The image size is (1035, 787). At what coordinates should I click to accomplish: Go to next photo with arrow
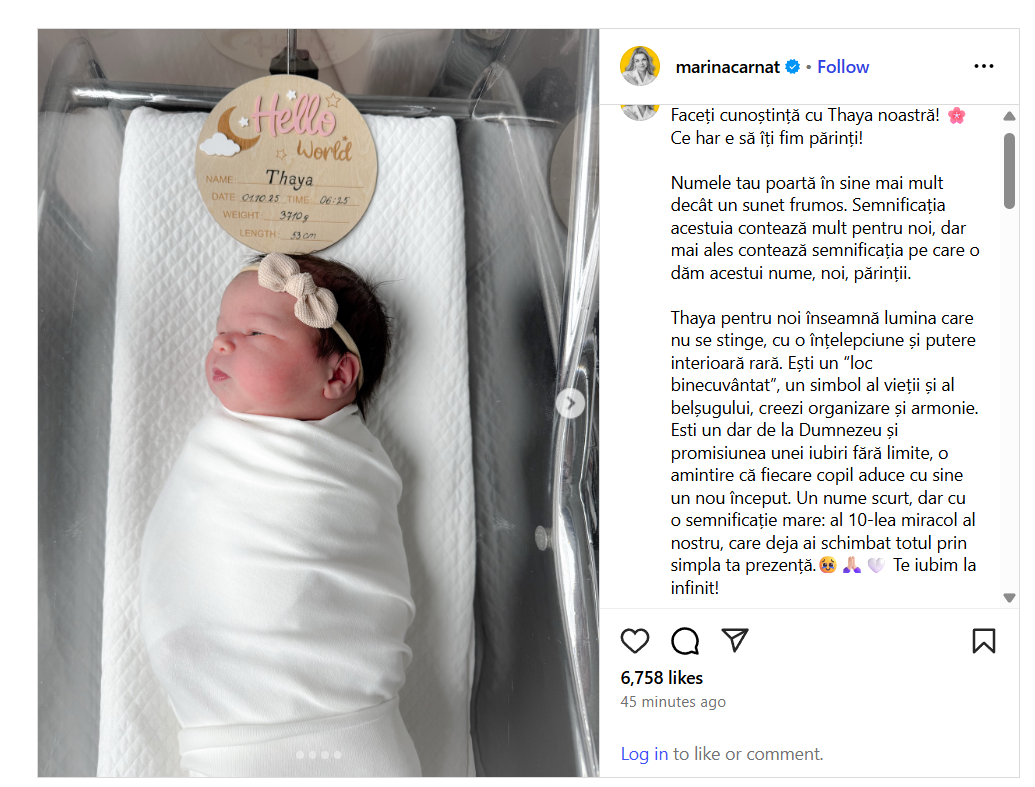[x=570, y=403]
